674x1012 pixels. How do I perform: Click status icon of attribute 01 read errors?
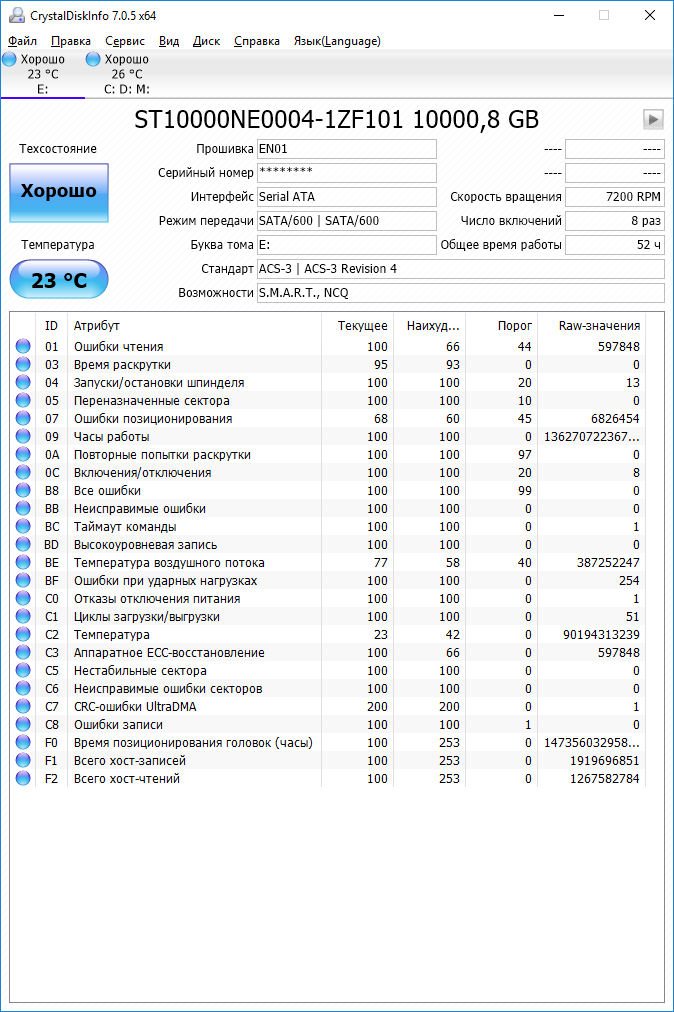pos(23,347)
